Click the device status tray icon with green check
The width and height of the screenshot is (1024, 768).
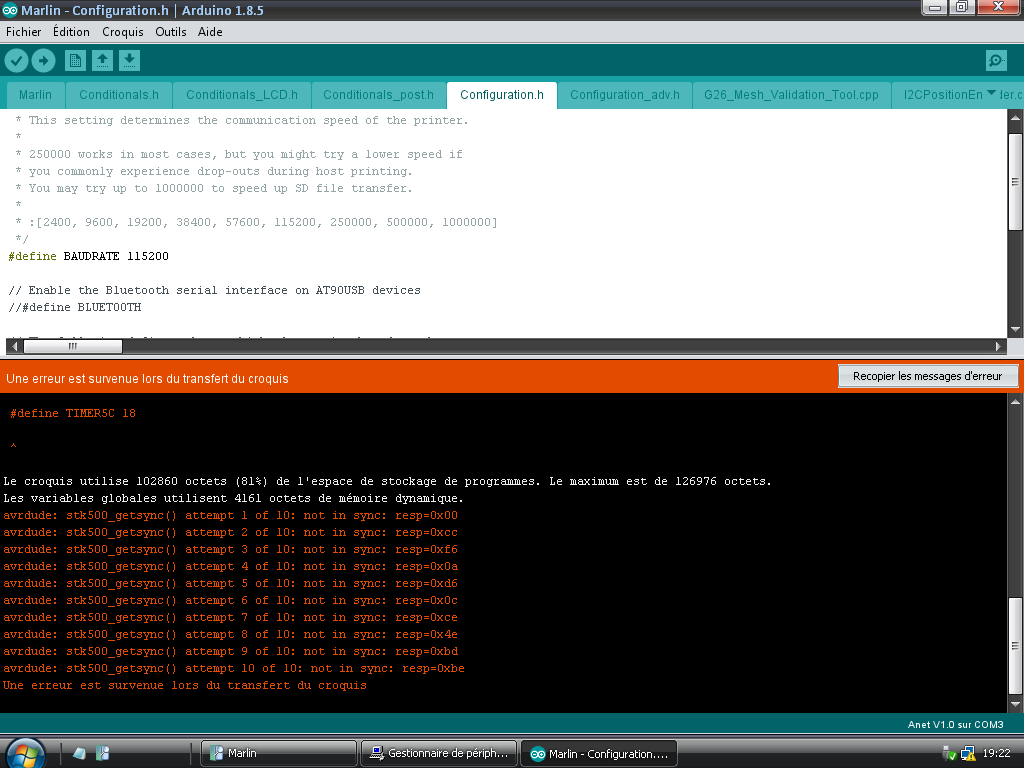pyautogui.click(x=950, y=754)
